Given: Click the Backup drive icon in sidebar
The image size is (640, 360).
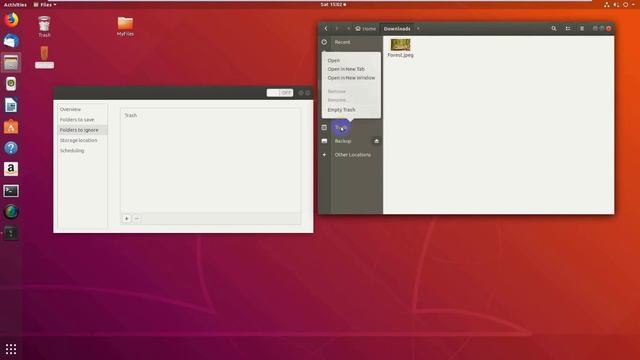Looking at the screenshot, I should [x=324, y=141].
